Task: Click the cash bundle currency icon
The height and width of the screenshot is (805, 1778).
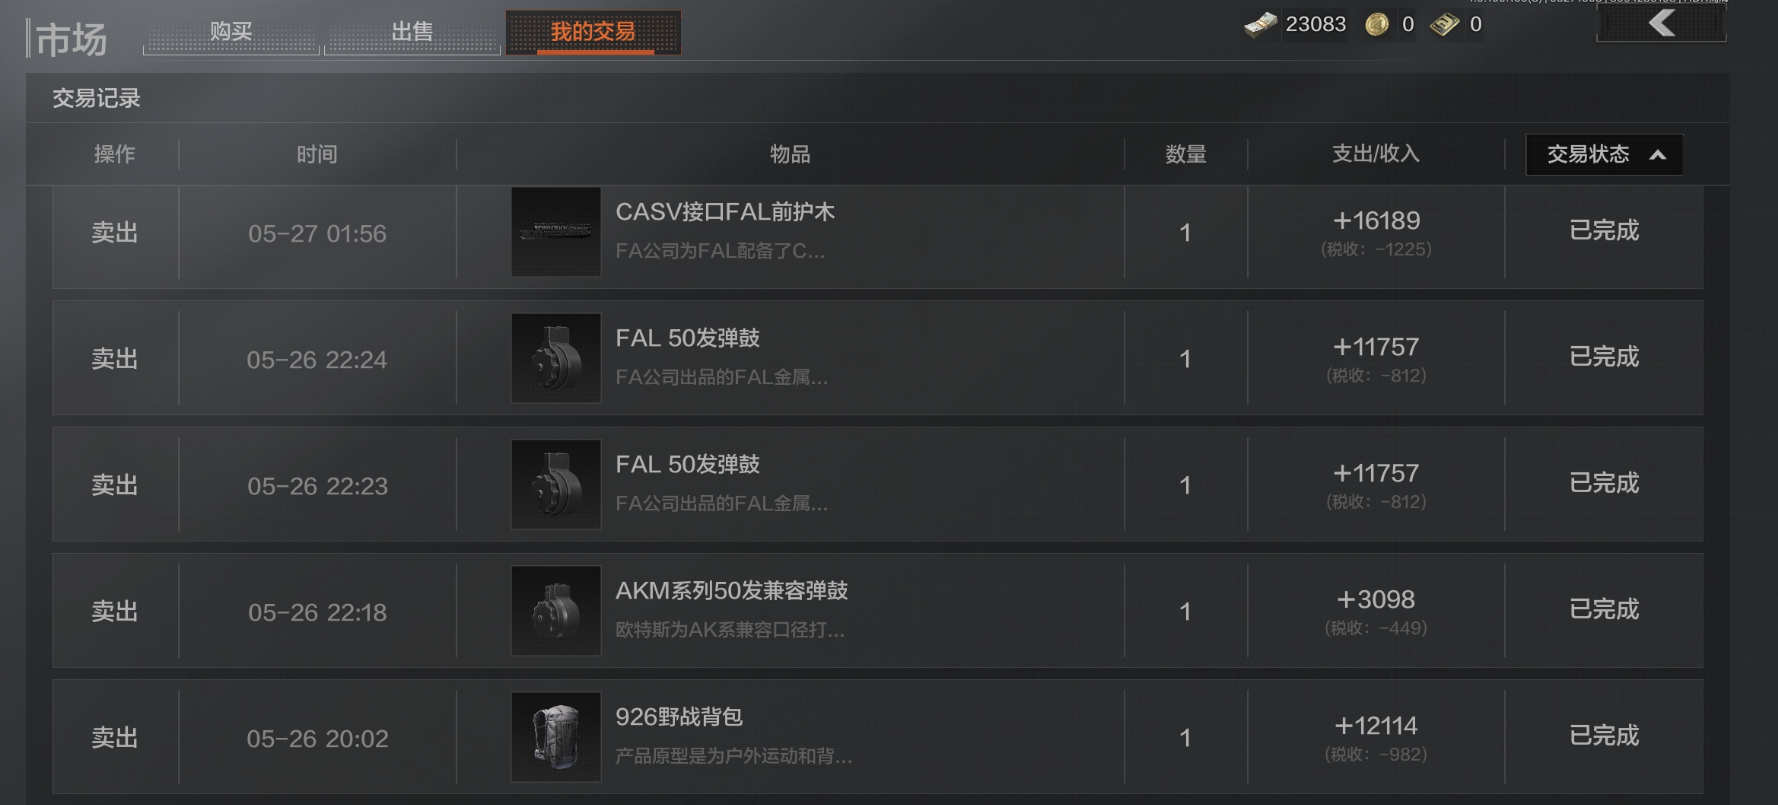Action: 1260,24
